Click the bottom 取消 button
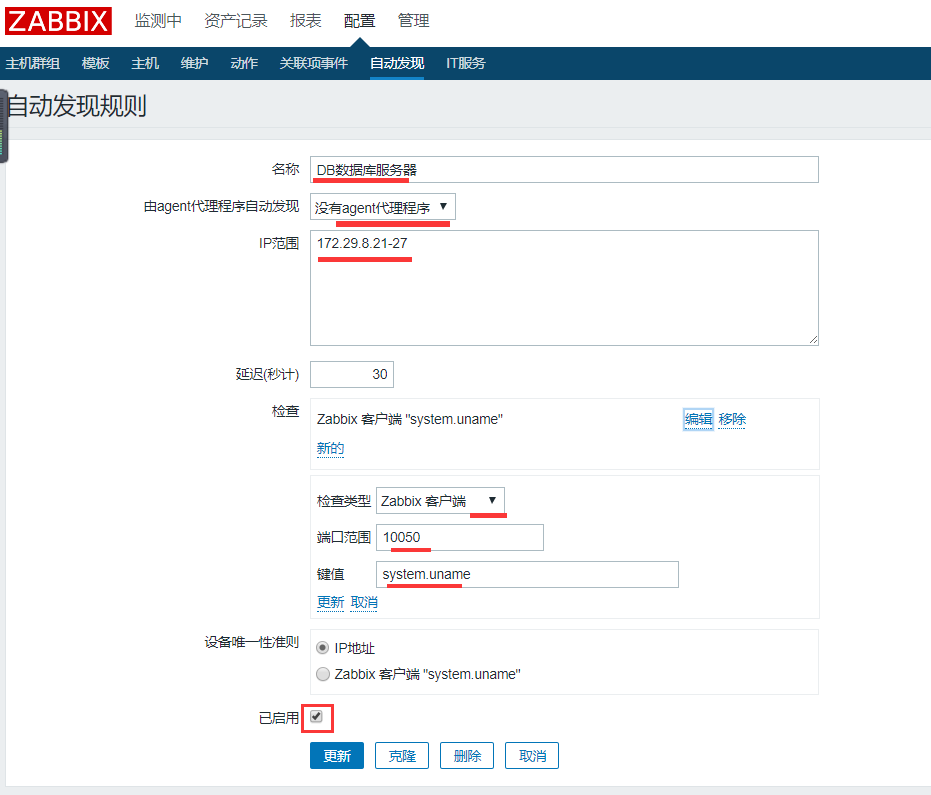931x795 pixels. click(532, 756)
